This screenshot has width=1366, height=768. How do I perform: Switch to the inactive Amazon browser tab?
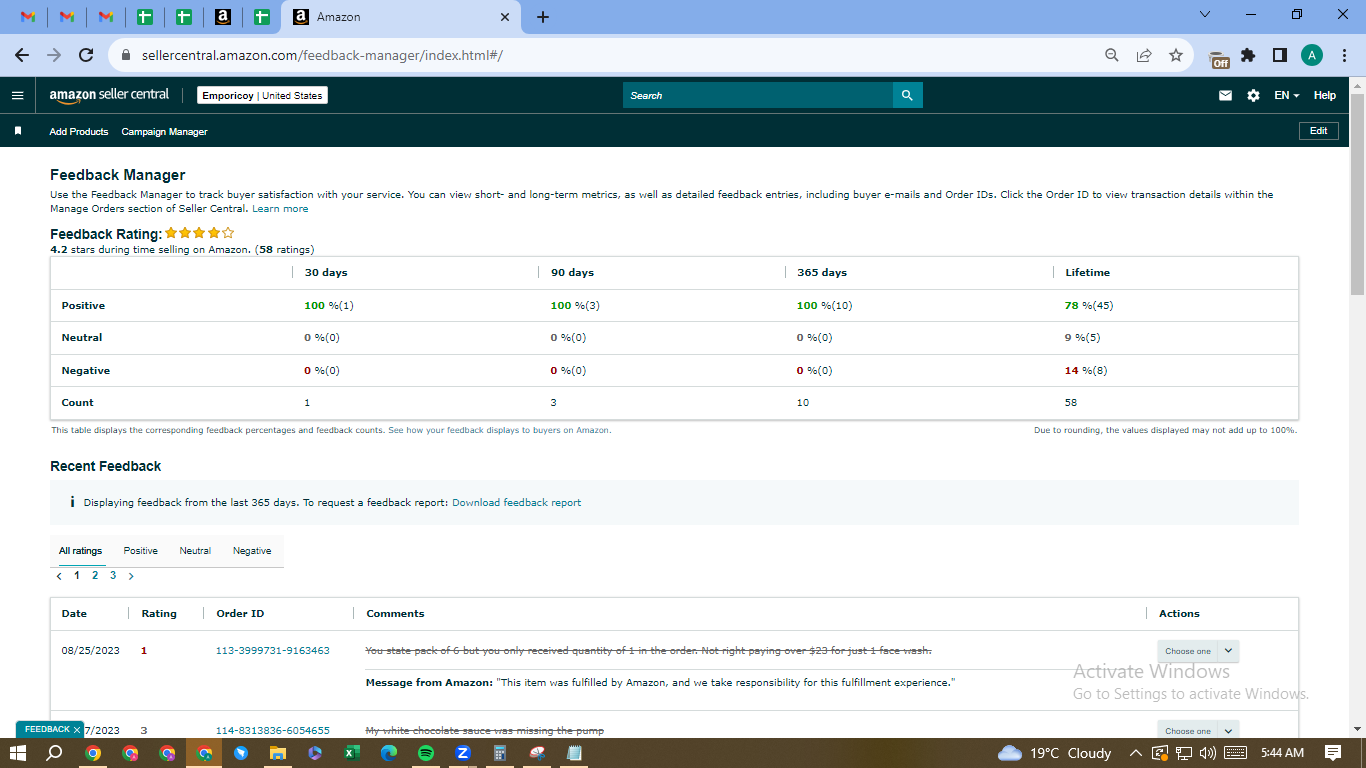222,17
